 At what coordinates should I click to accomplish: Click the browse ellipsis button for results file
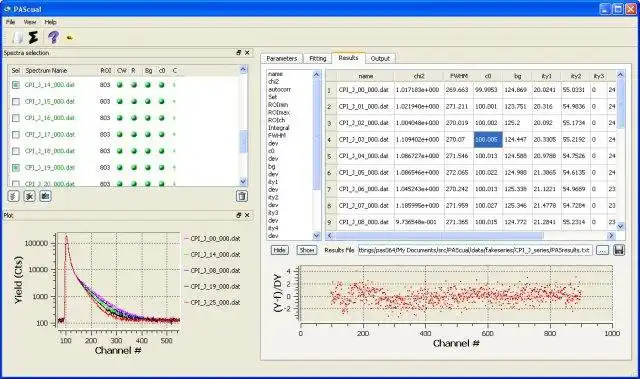click(602, 250)
